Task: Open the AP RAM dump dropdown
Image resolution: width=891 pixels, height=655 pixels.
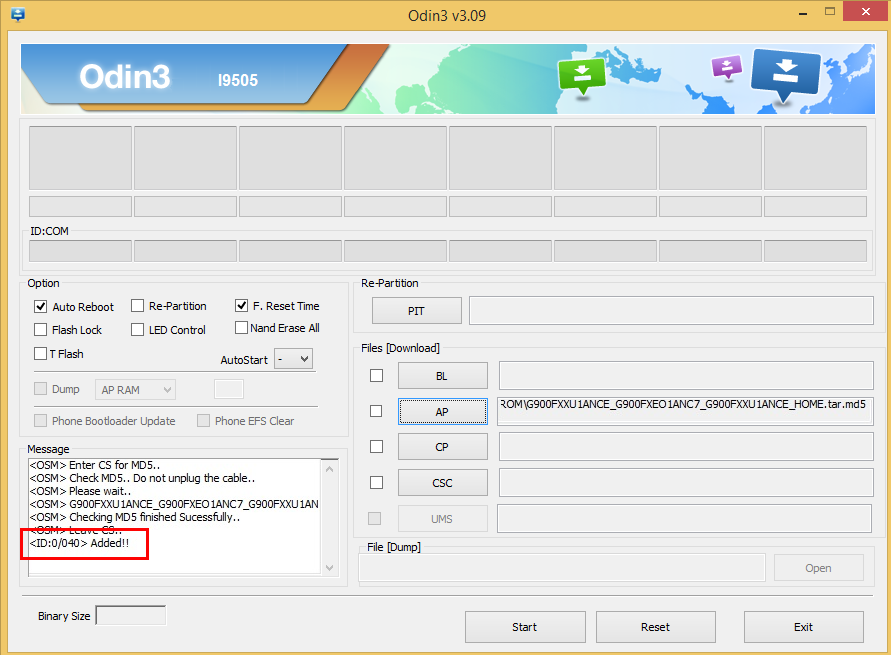Action: click(x=135, y=390)
